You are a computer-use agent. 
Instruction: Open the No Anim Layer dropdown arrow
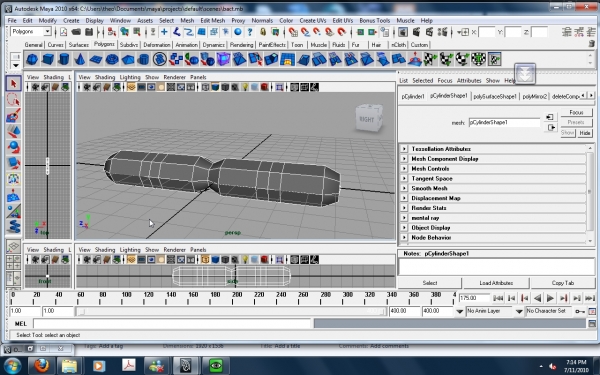tap(460, 311)
